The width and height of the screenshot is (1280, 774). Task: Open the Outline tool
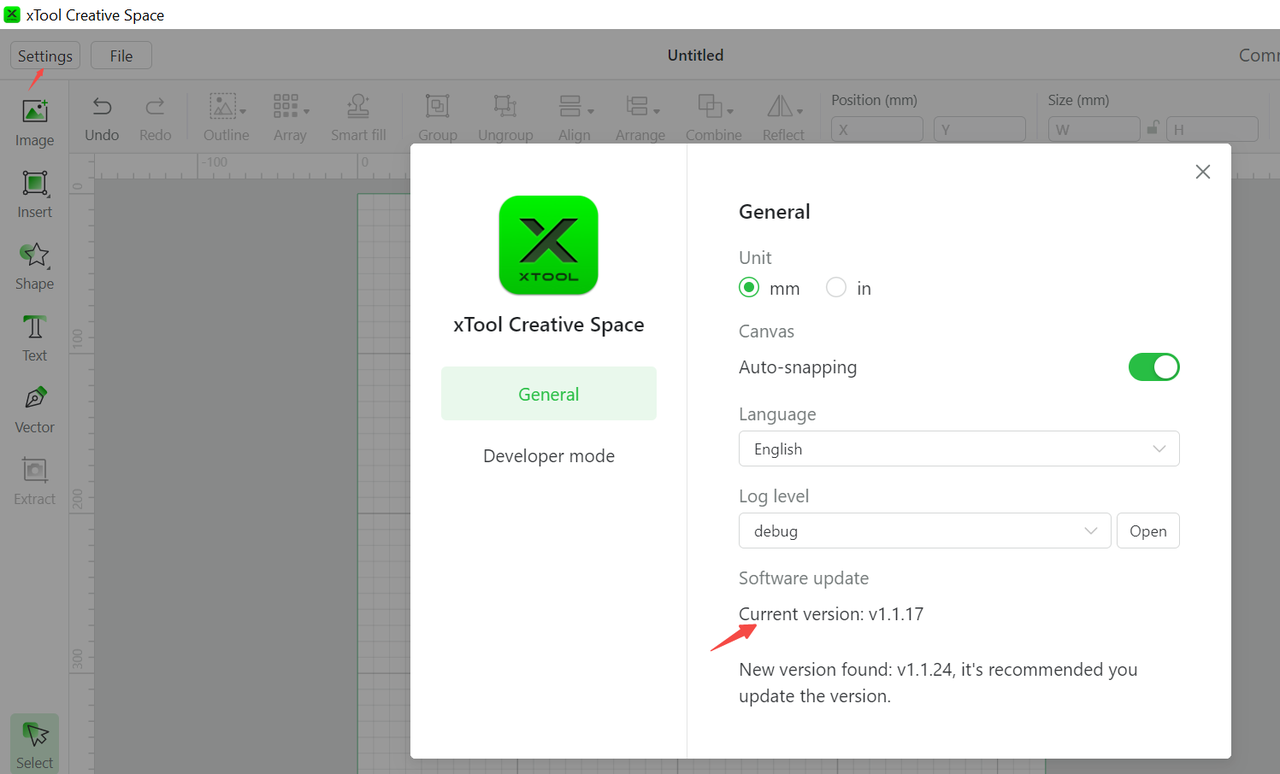click(226, 118)
